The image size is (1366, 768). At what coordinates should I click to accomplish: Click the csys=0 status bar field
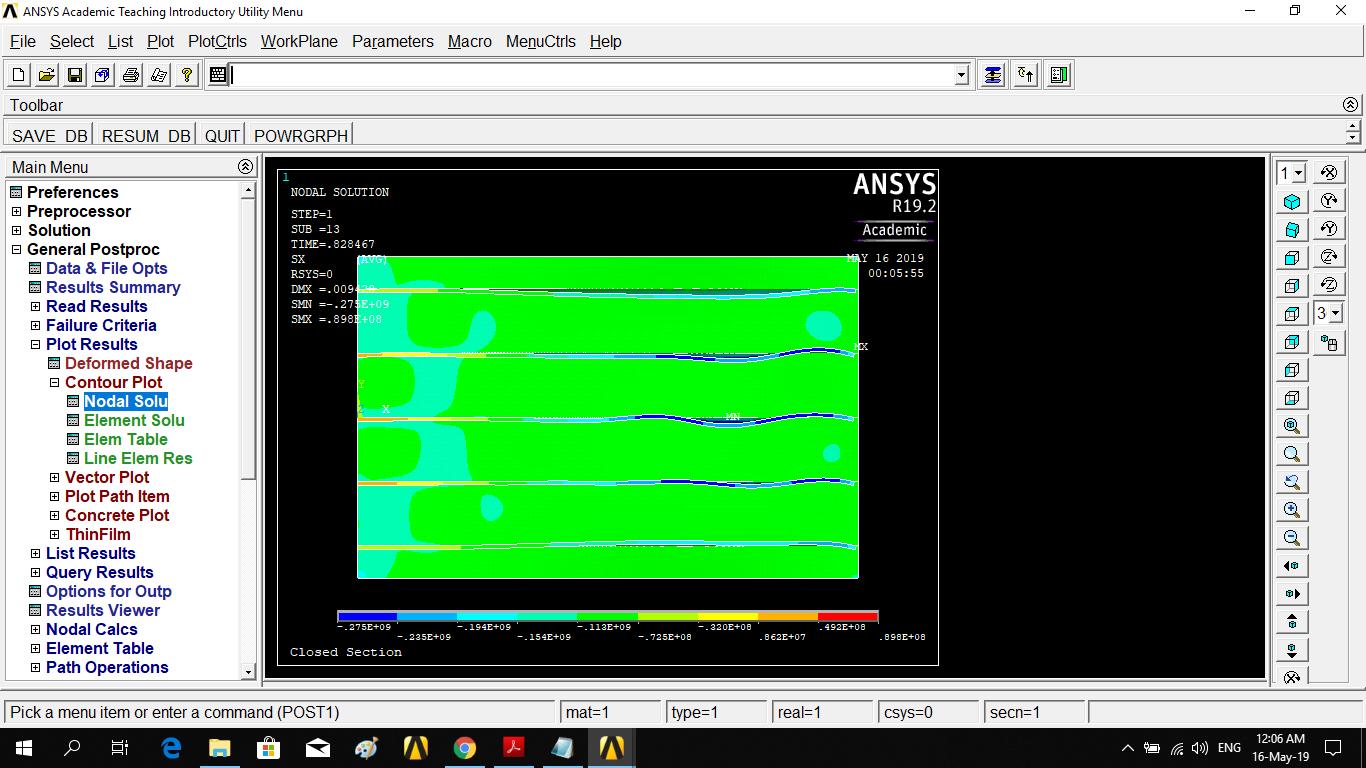(x=928, y=713)
